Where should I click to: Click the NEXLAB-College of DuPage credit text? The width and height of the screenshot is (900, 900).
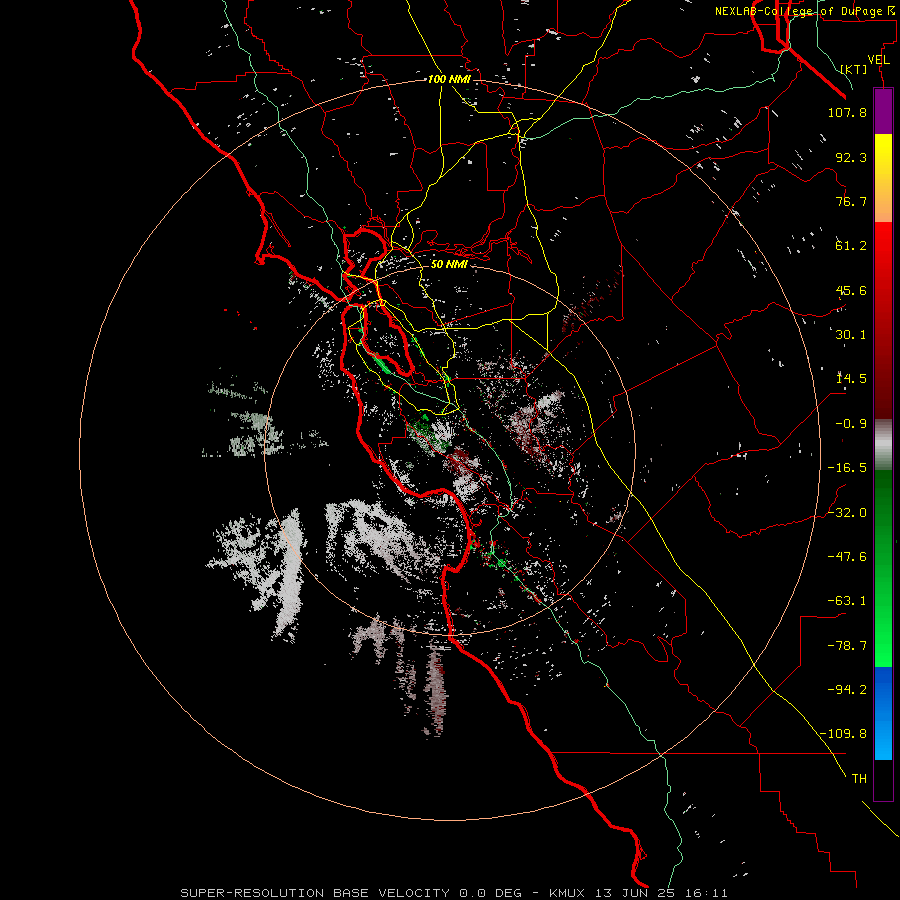pos(806,11)
